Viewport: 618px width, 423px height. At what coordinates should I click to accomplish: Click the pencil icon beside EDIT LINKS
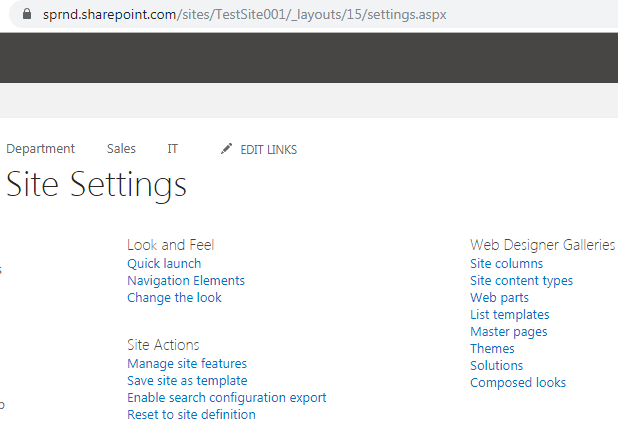(x=226, y=149)
